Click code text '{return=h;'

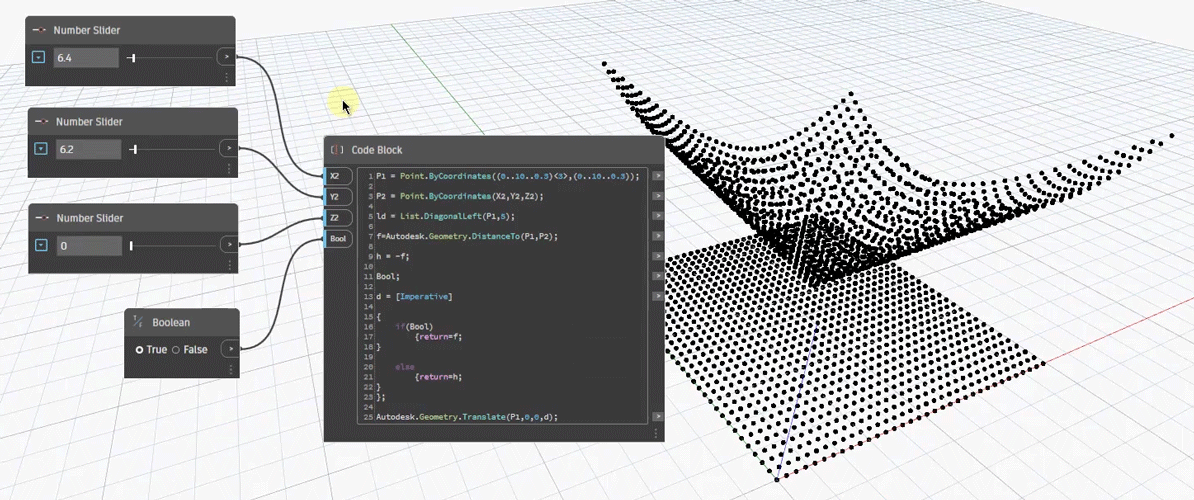[x=439, y=376]
